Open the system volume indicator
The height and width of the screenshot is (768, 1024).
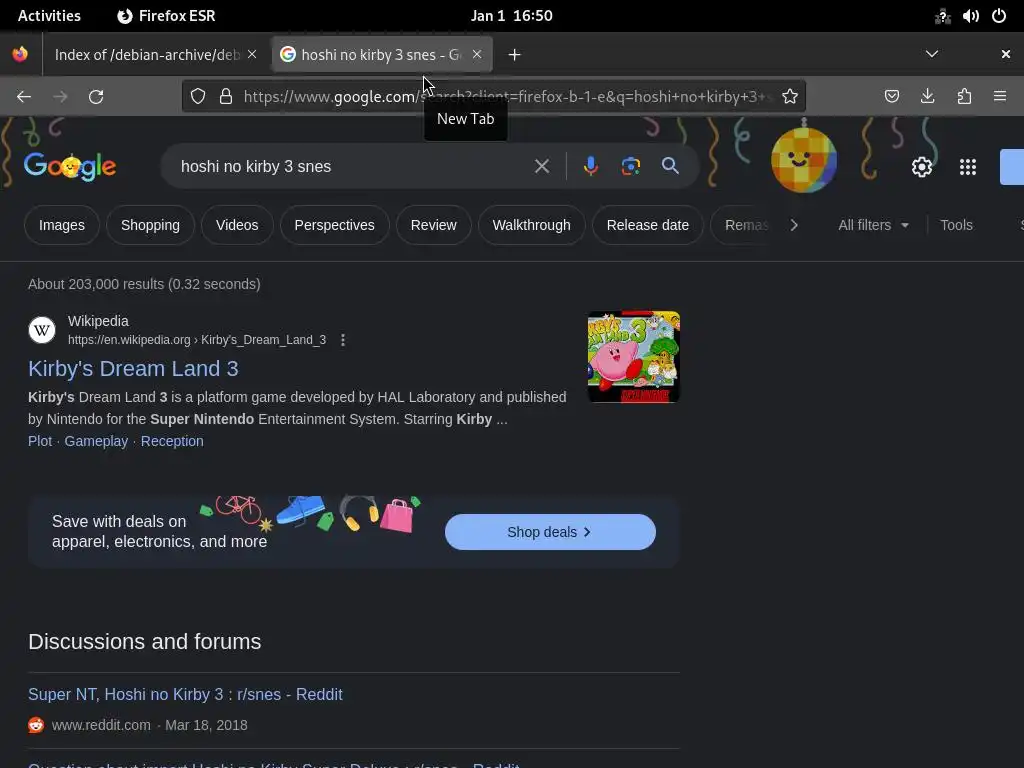click(970, 16)
